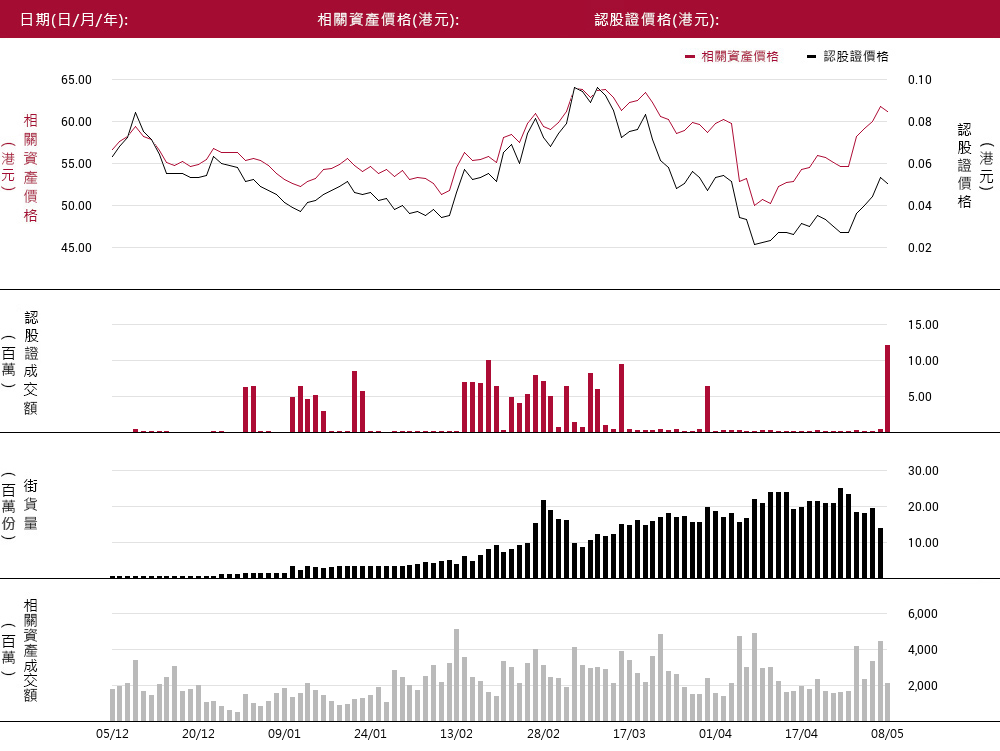Click the 13/02 date axis label
This screenshot has height=751, width=1000.
pos(457,734)
